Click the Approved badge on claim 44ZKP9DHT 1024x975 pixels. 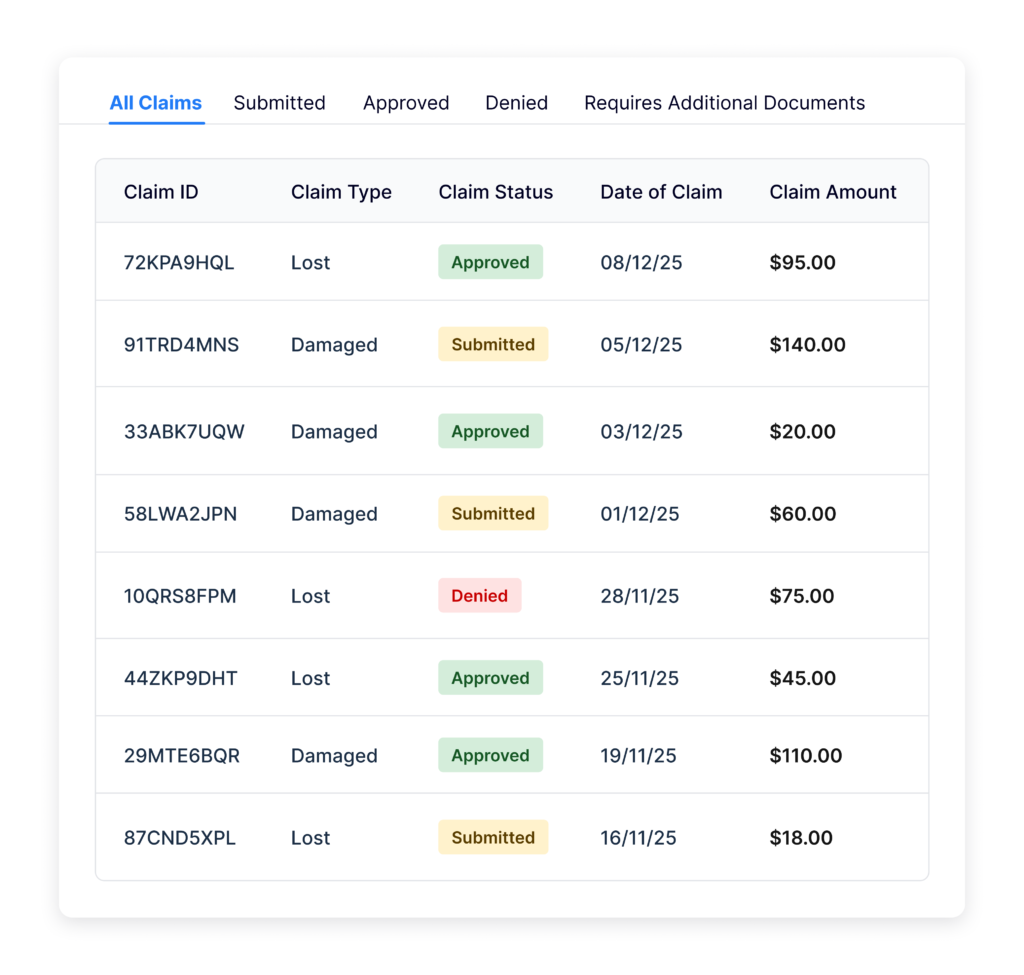click(x=490, y=678)
